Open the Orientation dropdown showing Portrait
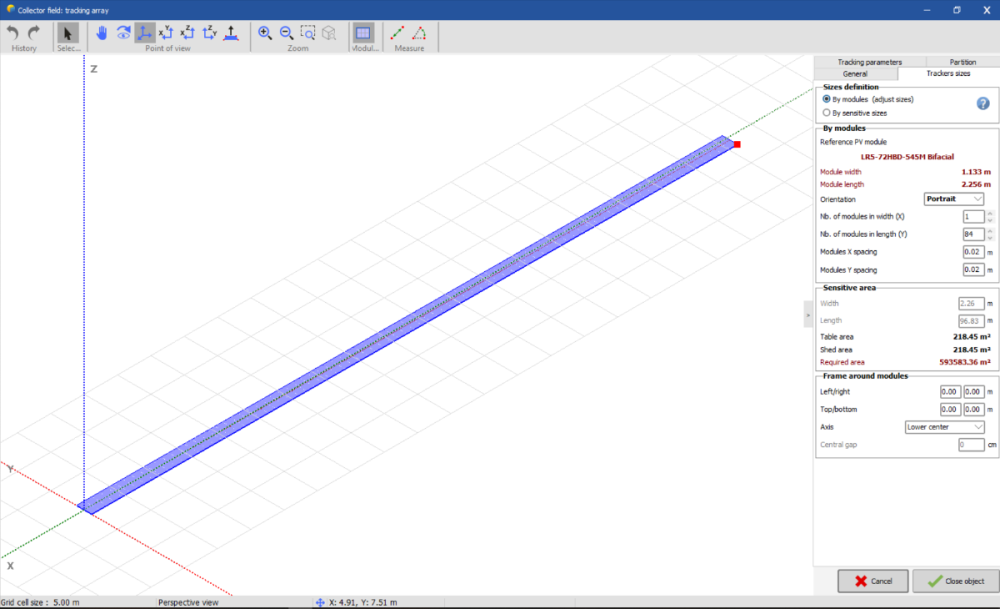This screenshot has height=609, width=1000. [953, 199]
